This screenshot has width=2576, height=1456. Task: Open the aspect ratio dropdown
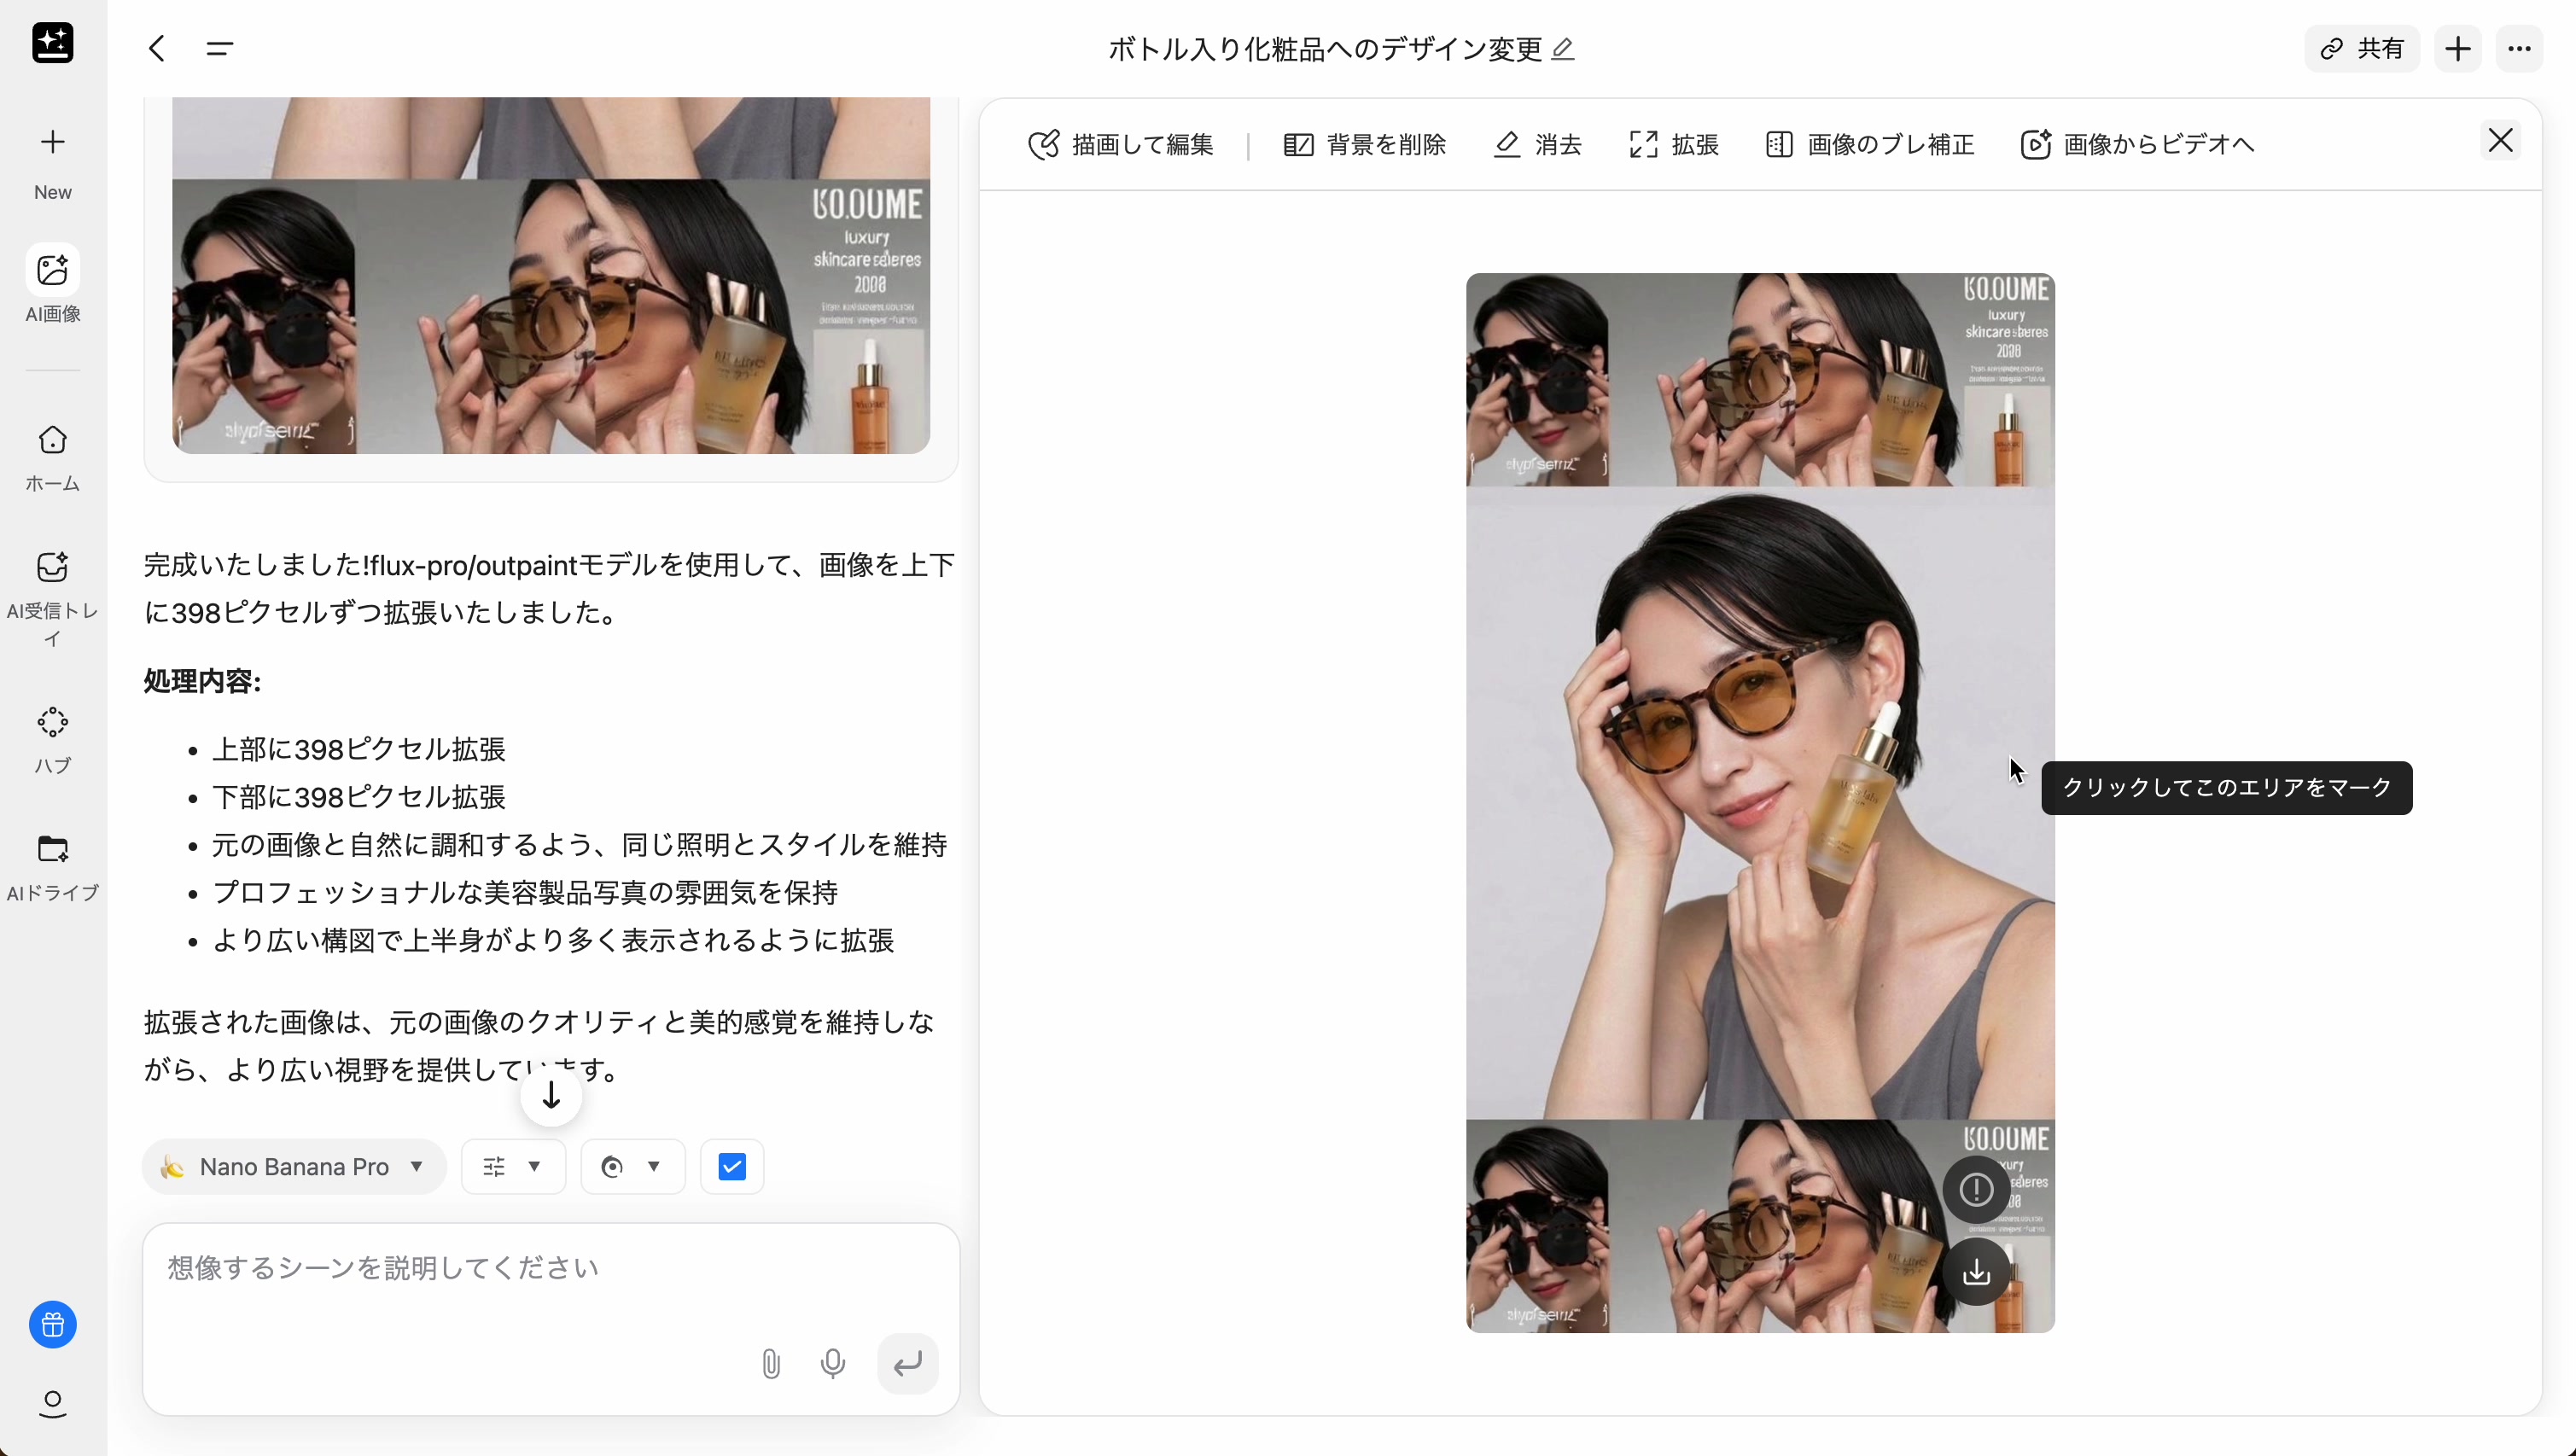(630, 1166)
